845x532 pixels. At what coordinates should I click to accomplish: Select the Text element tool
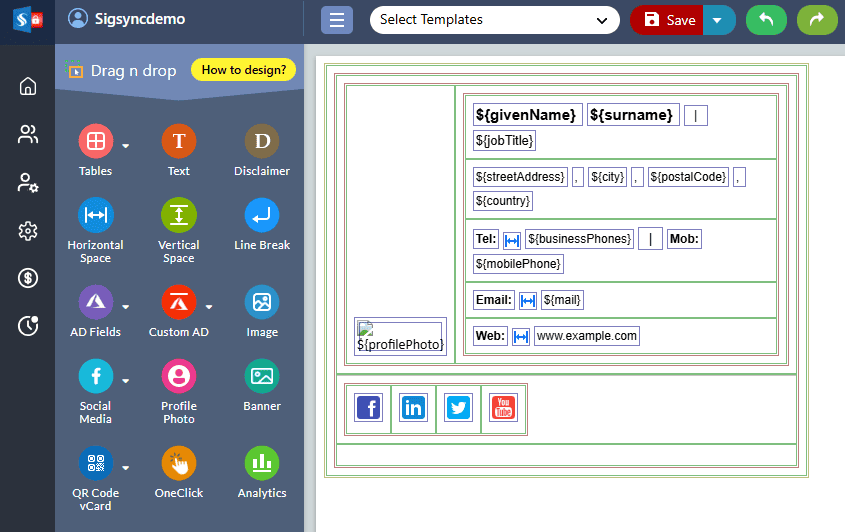[178, 142]
